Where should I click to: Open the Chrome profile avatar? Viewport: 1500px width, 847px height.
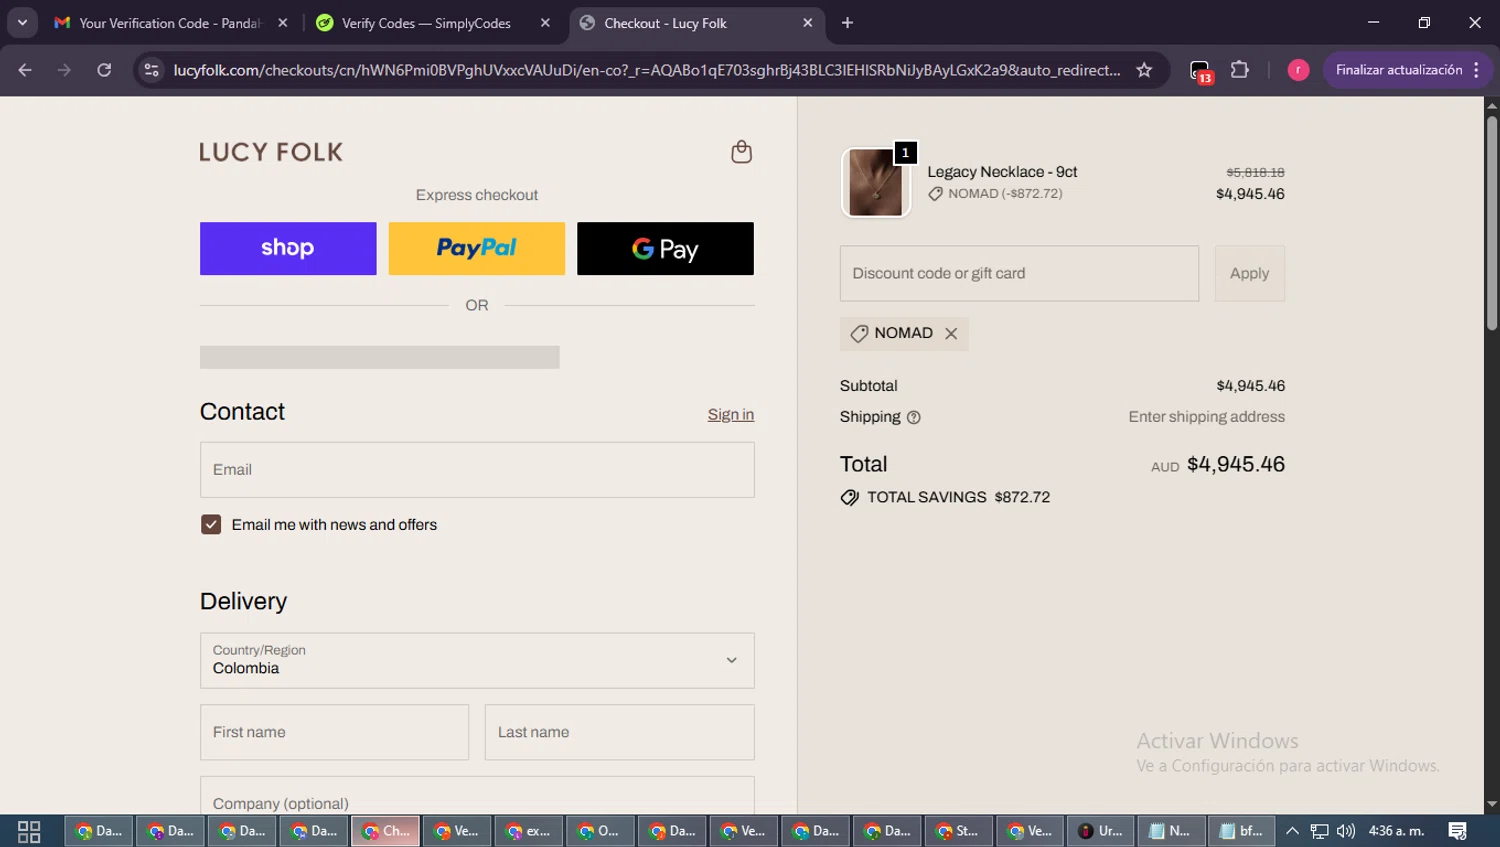click(x=1298, y=70)
